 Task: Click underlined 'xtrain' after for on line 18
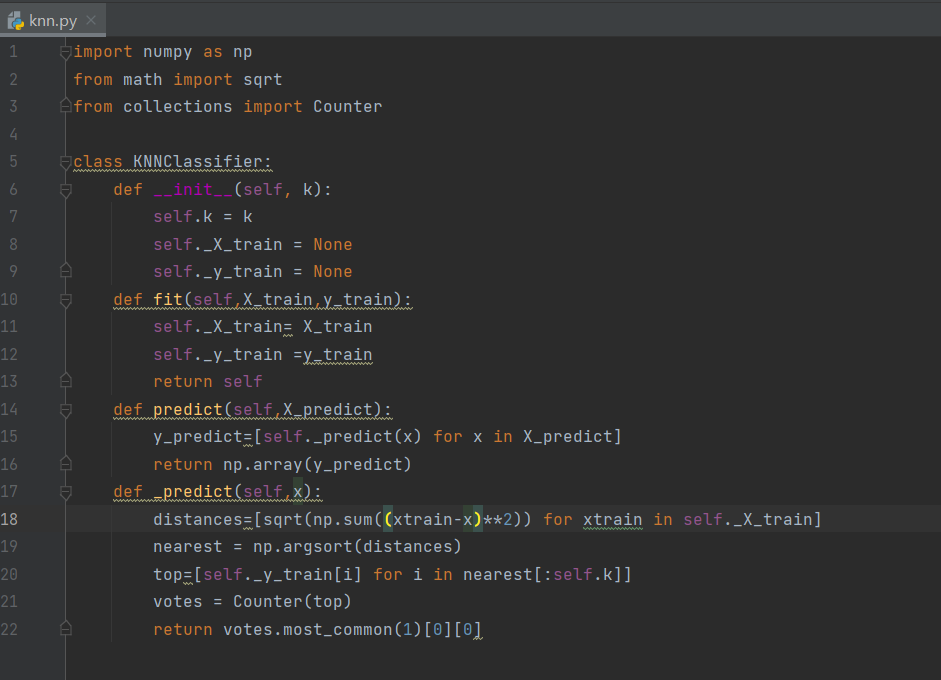coord(612,520)
